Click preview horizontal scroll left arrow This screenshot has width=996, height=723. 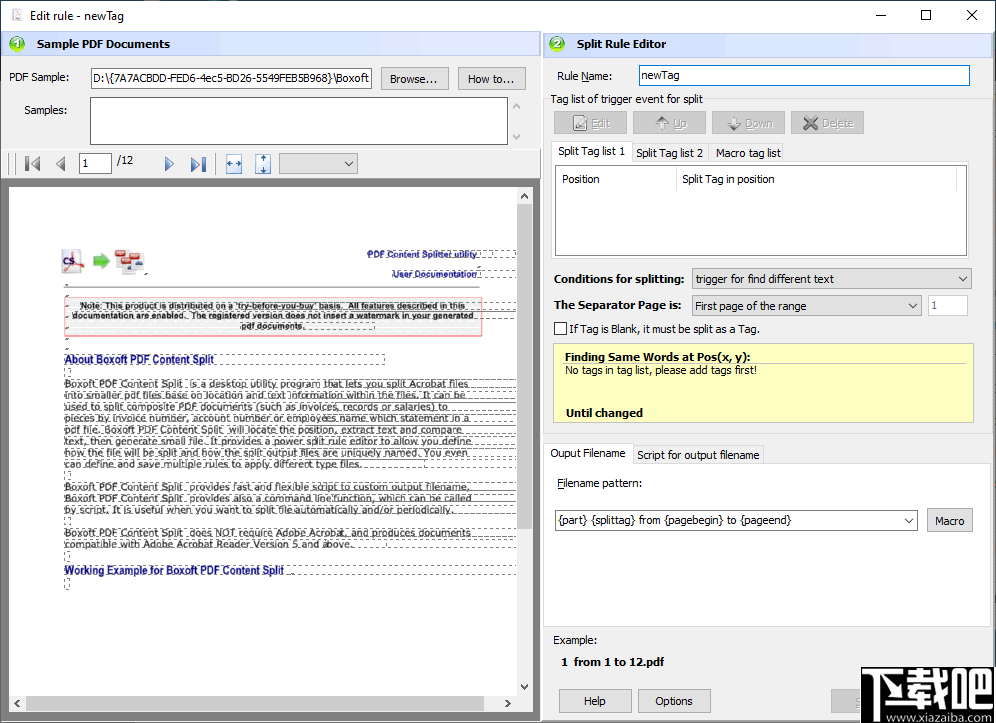17,703
